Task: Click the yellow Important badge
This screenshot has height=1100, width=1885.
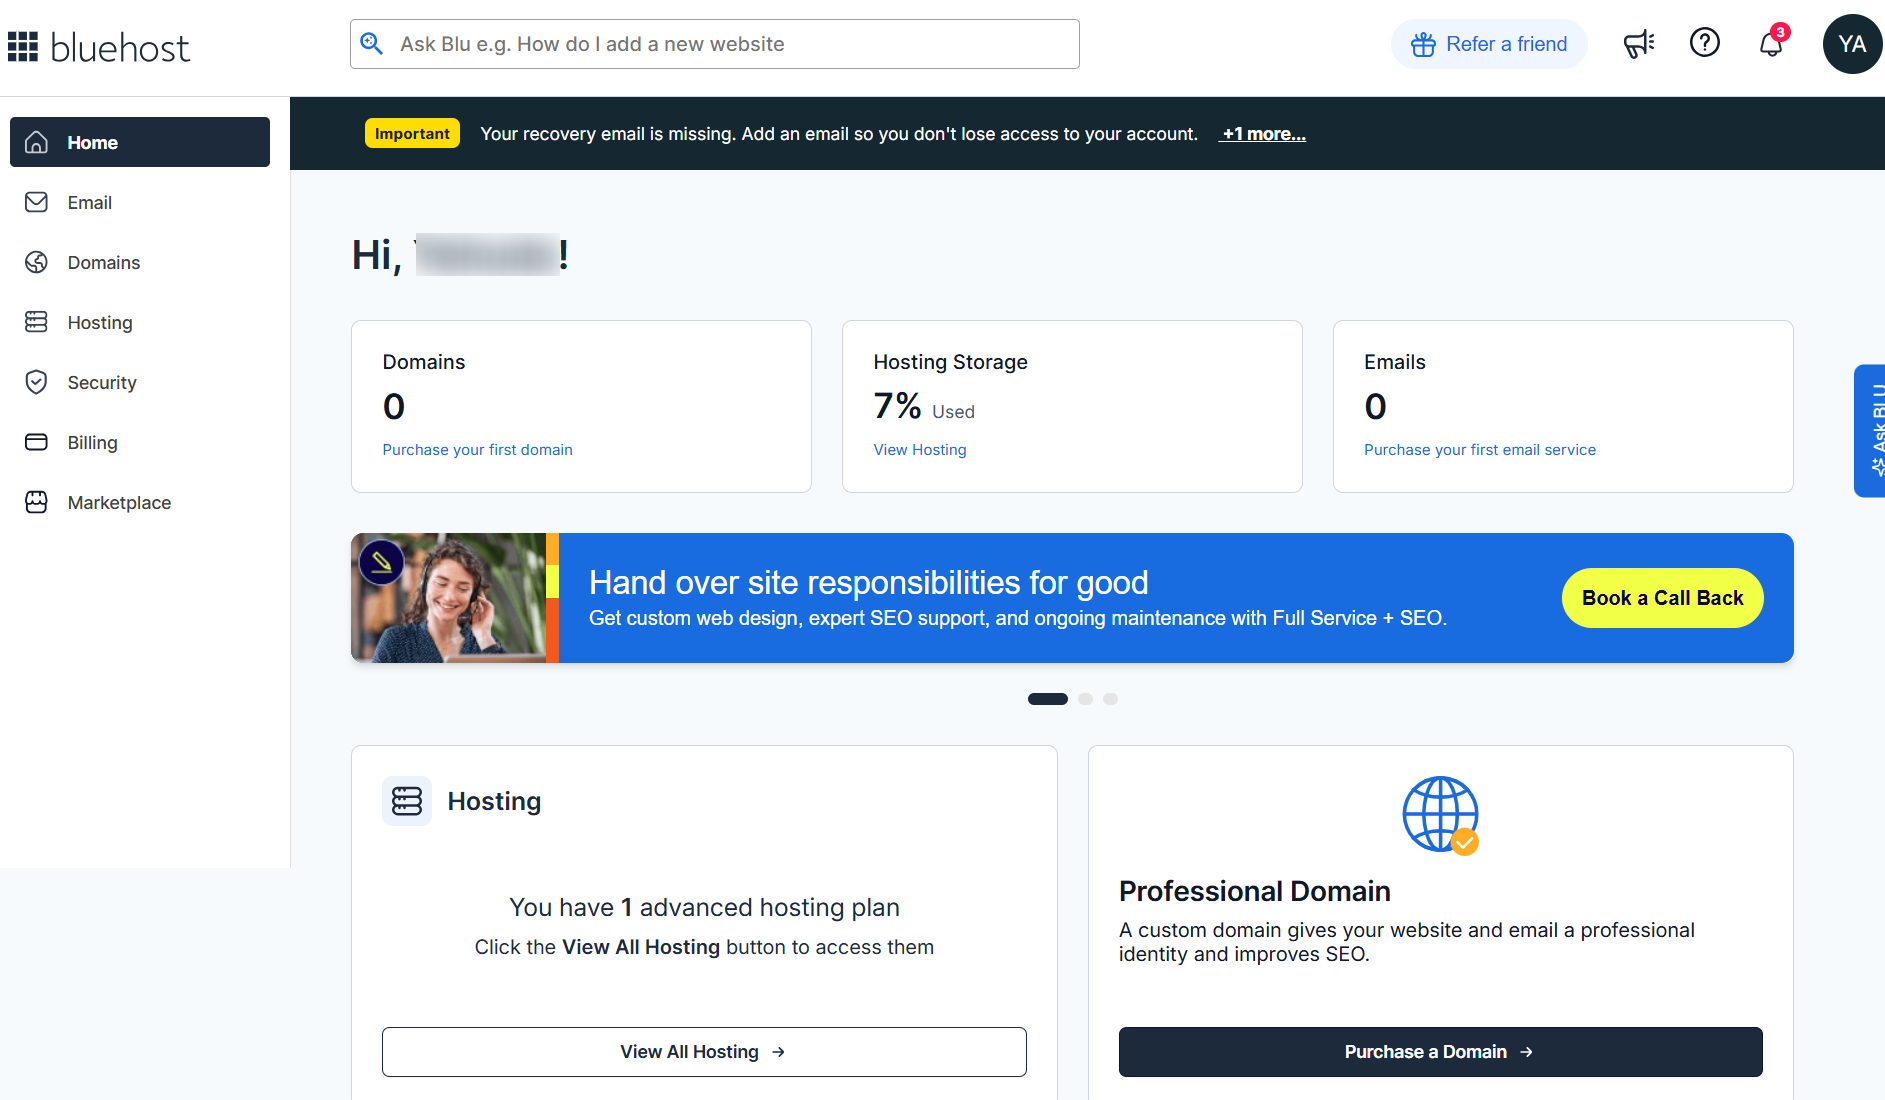Action: pos(412,133)
